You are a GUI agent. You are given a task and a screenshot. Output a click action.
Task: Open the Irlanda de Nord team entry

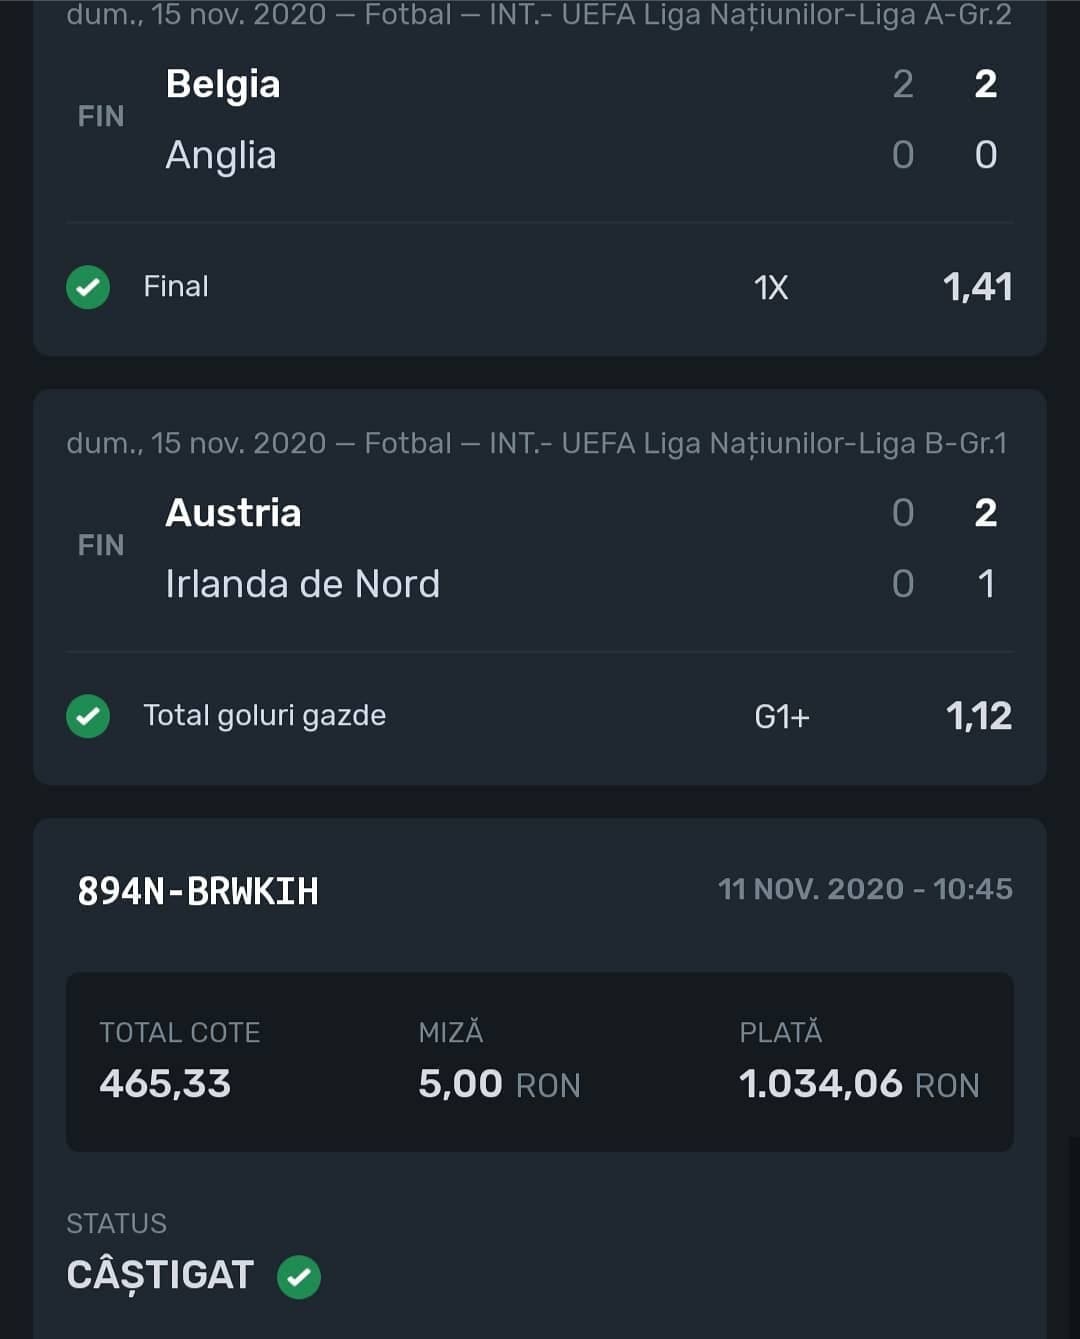coord(303,584)
